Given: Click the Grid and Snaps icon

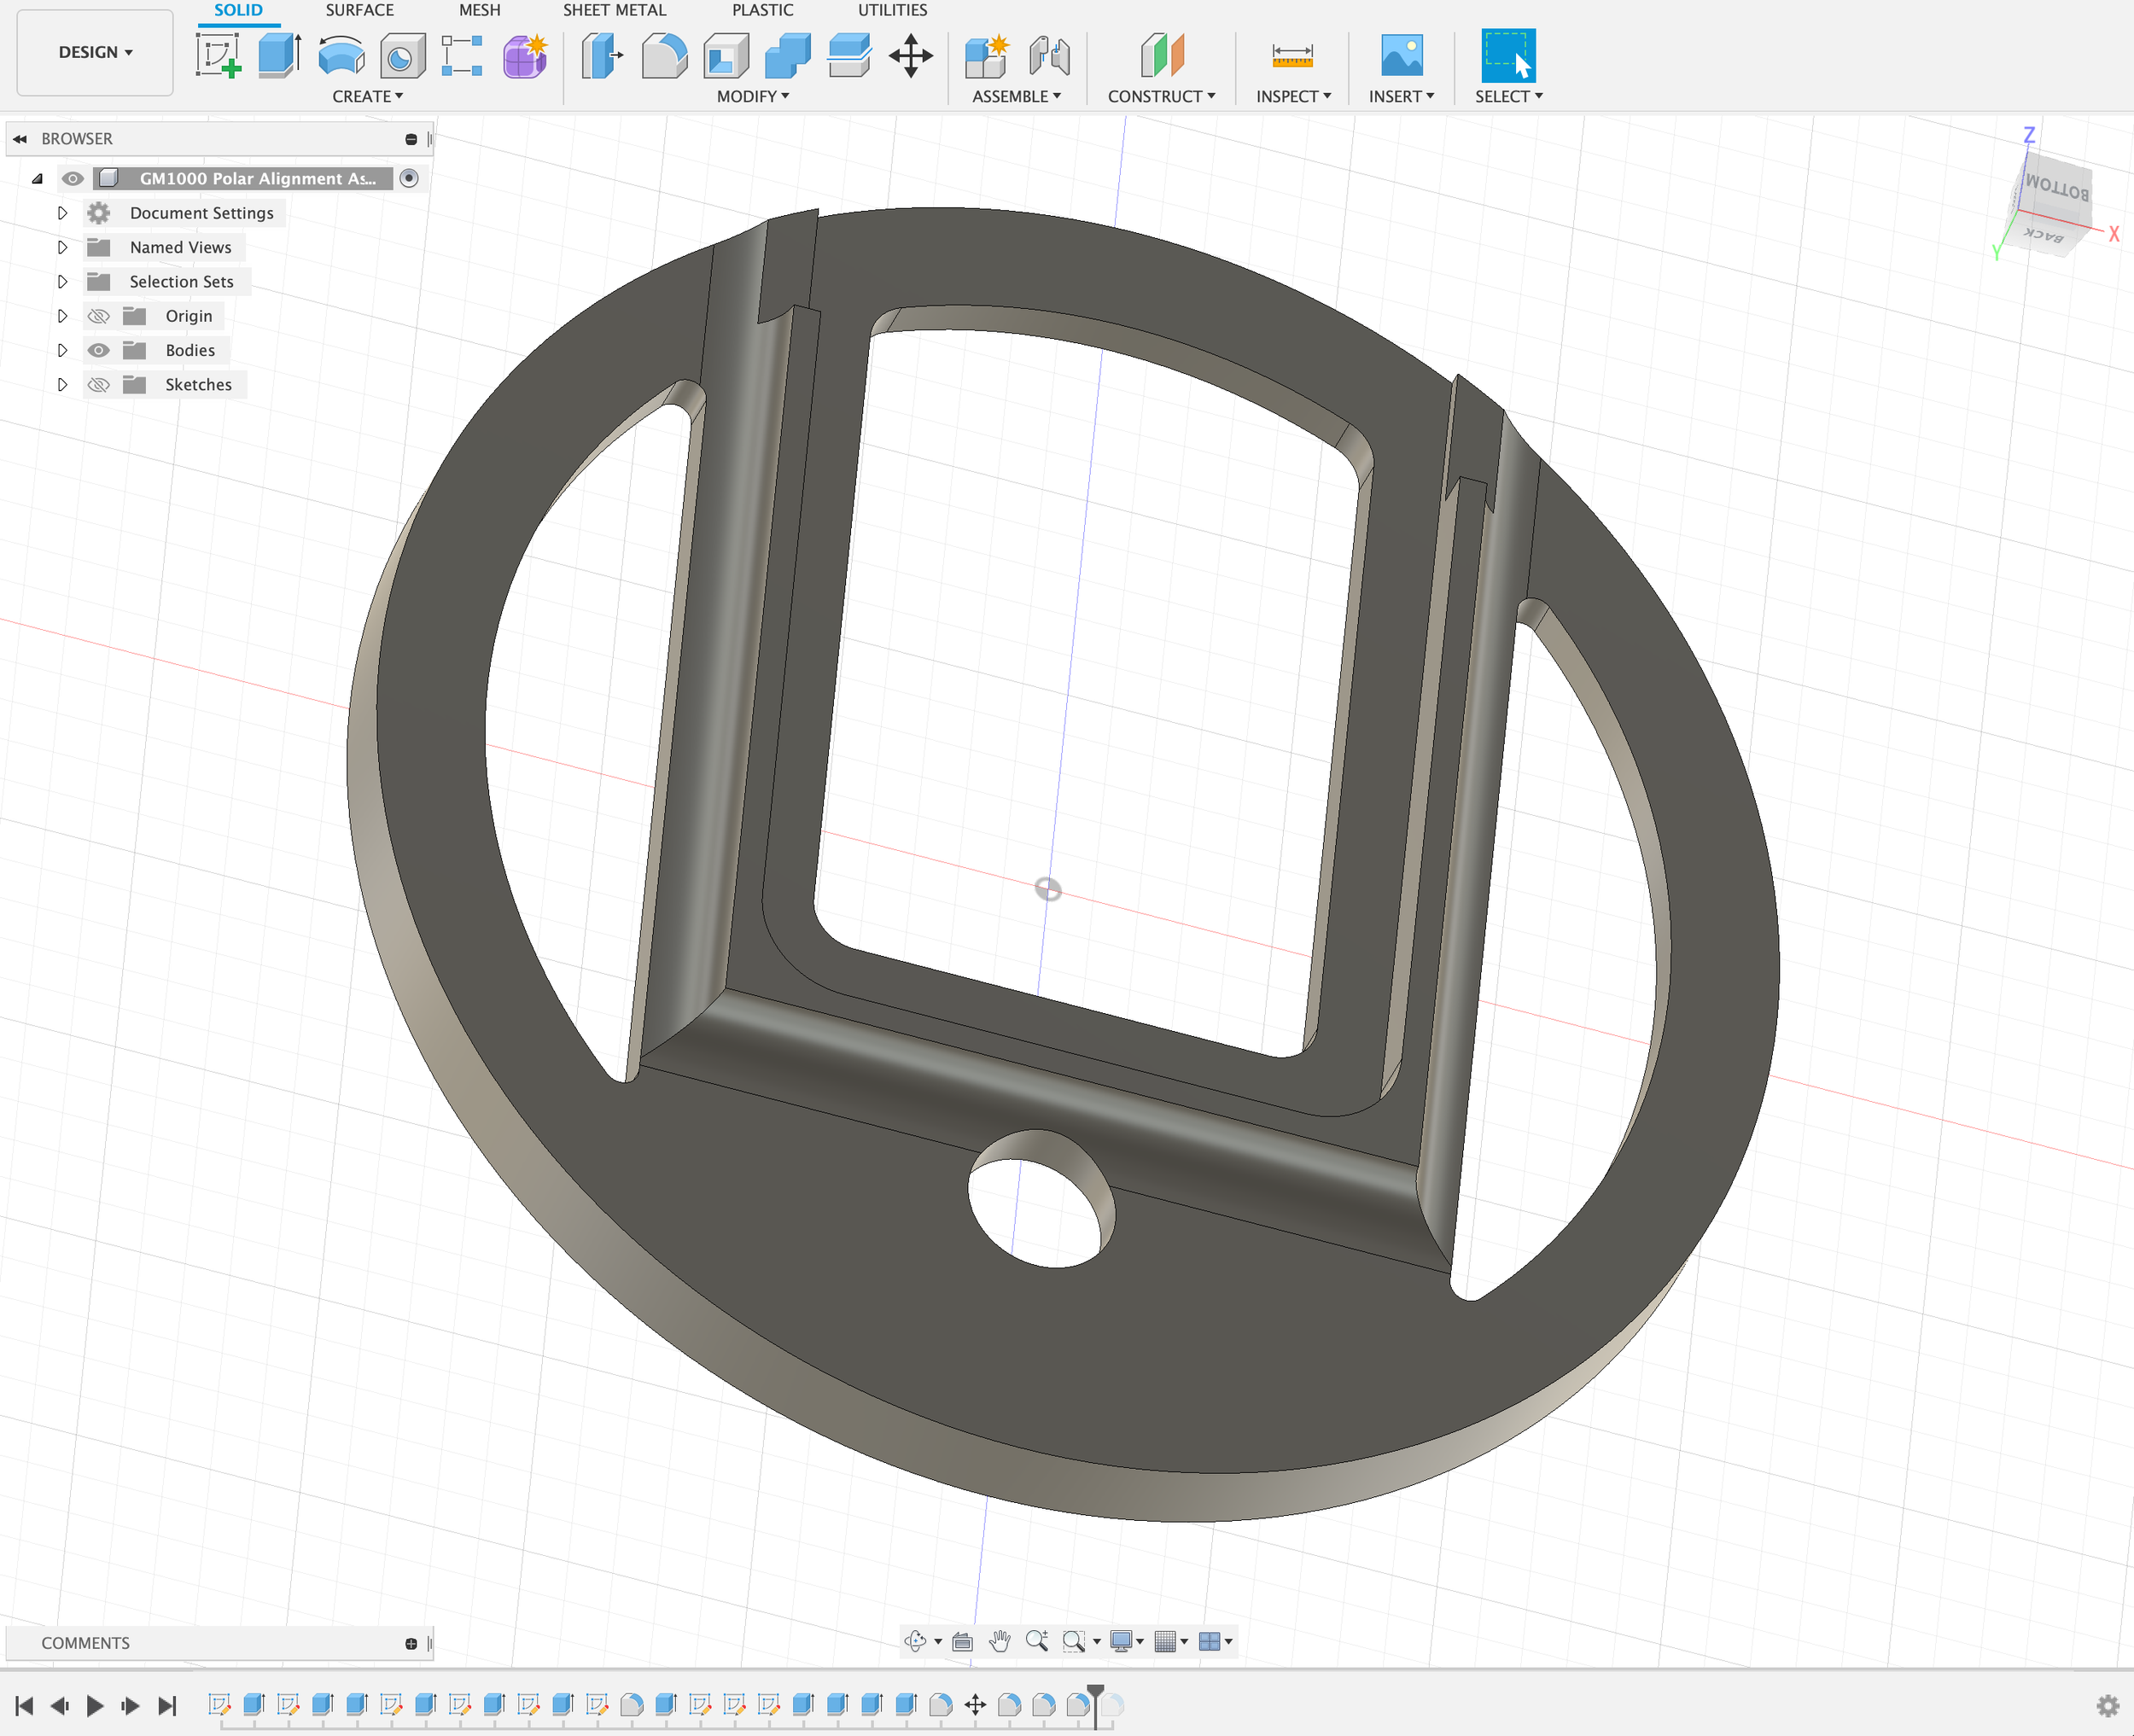Looking at the screenshot, I should [x=1165, y=1641].
